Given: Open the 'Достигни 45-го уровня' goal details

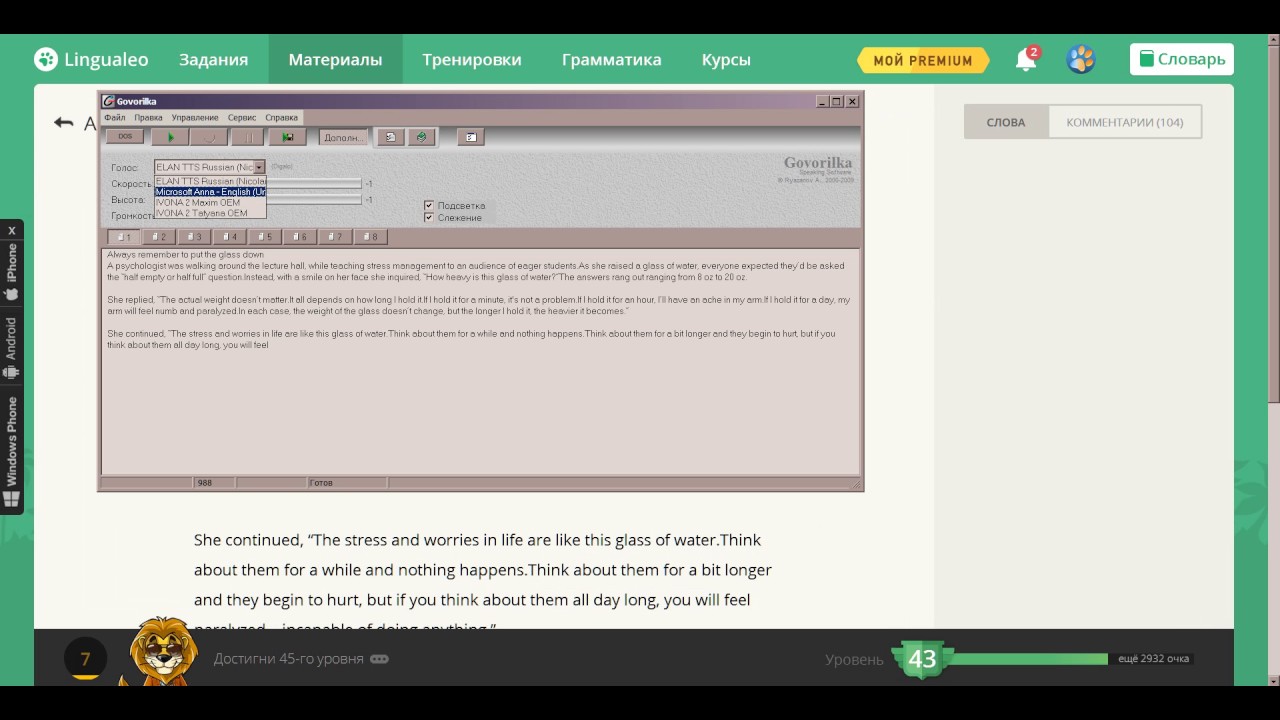Looking at the screenshot, I should point(301,659).
